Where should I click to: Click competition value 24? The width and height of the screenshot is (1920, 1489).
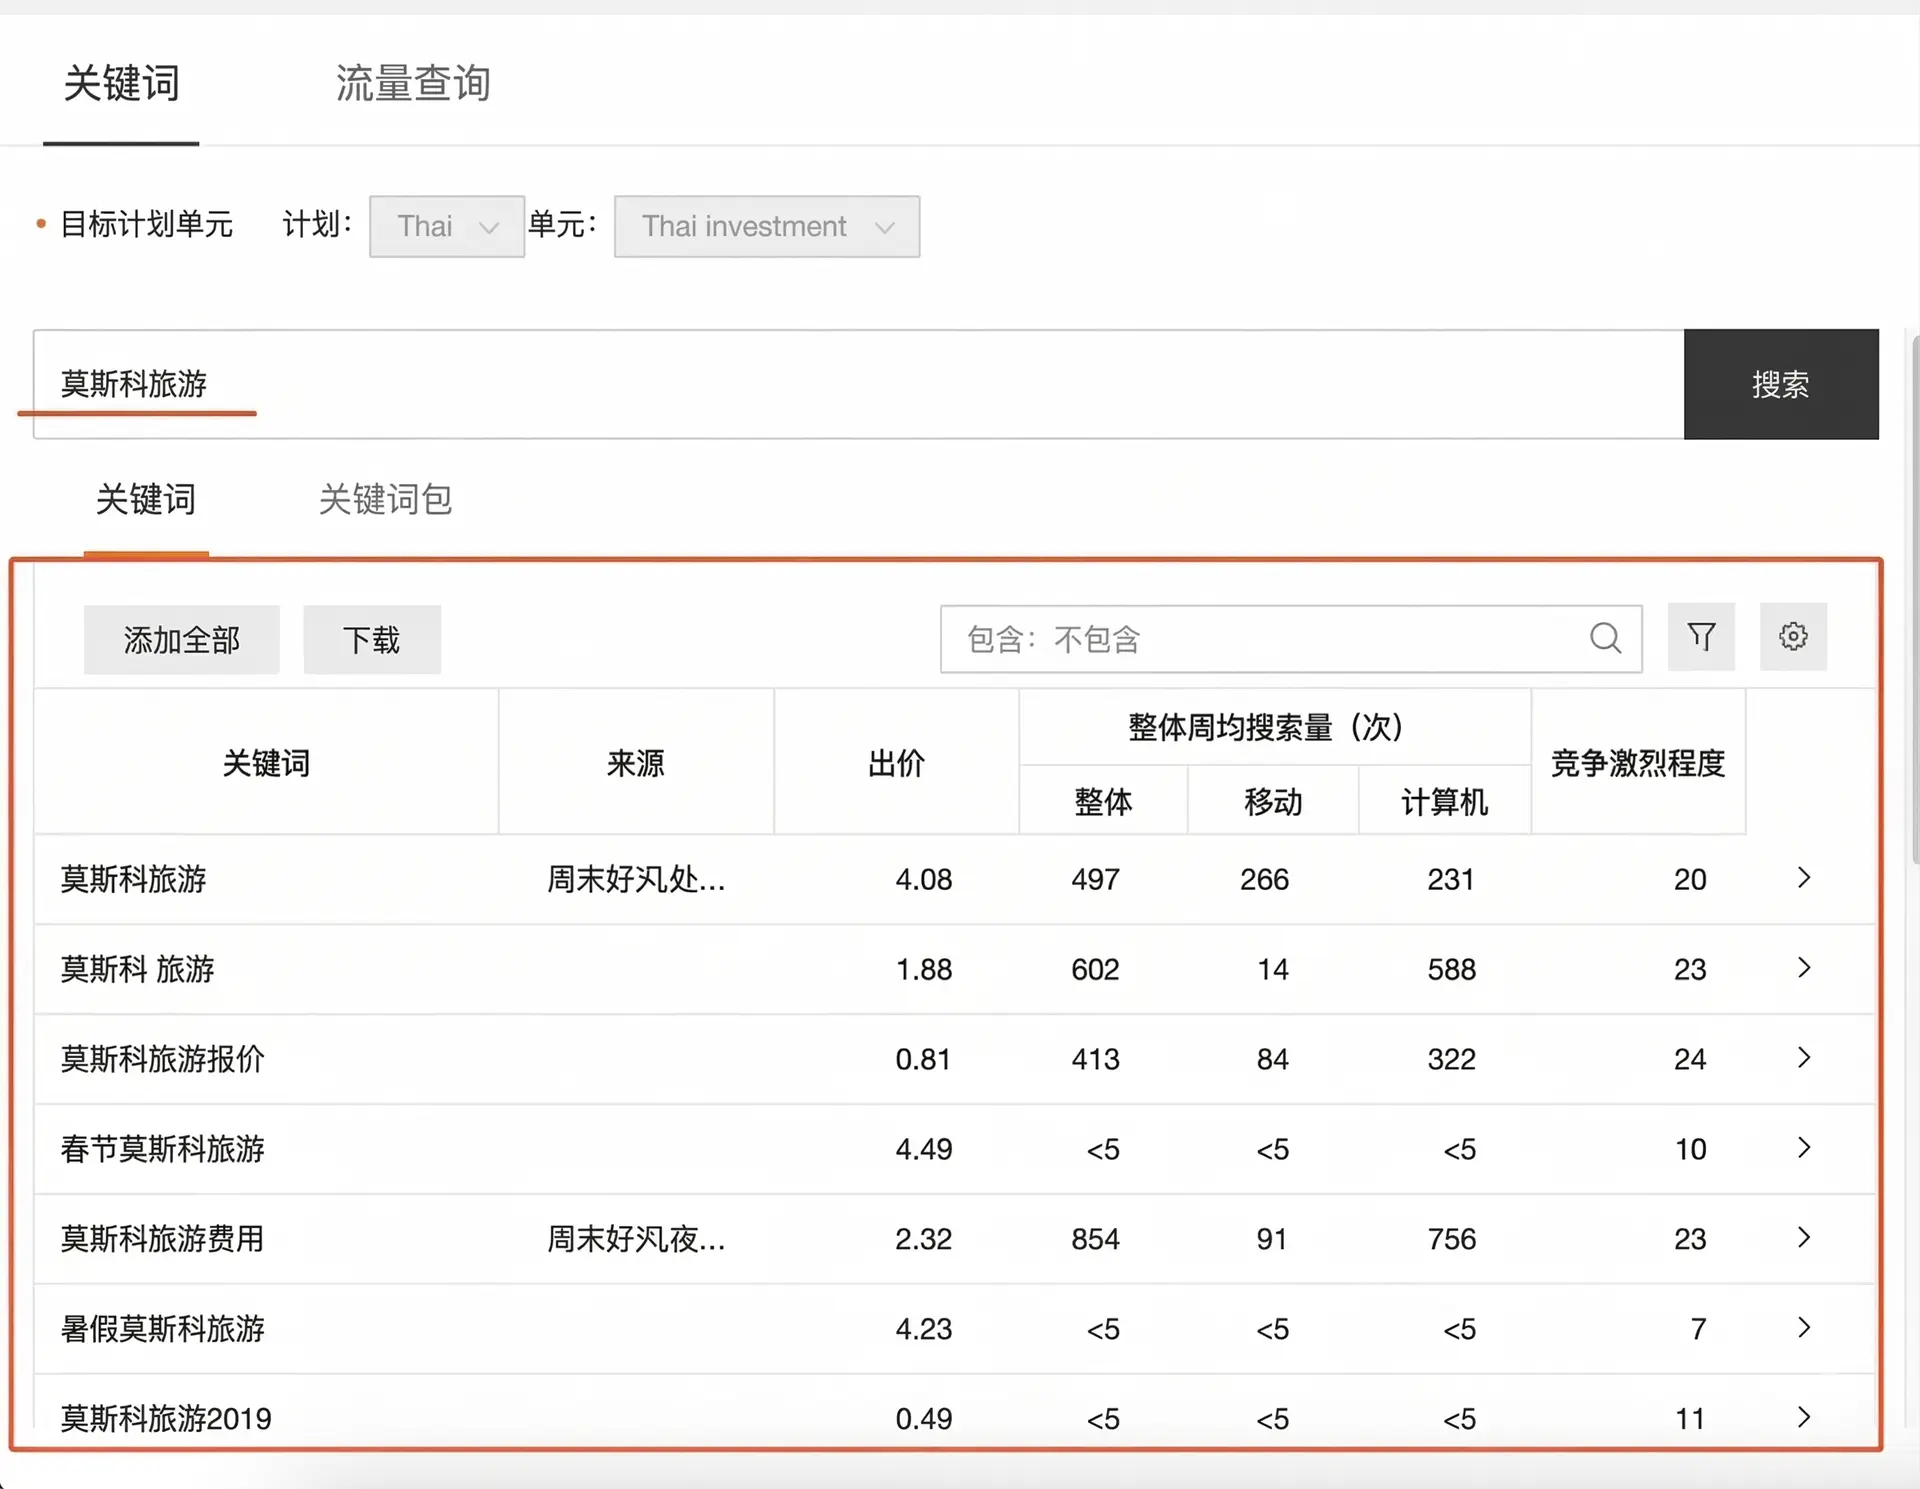1690,1059
